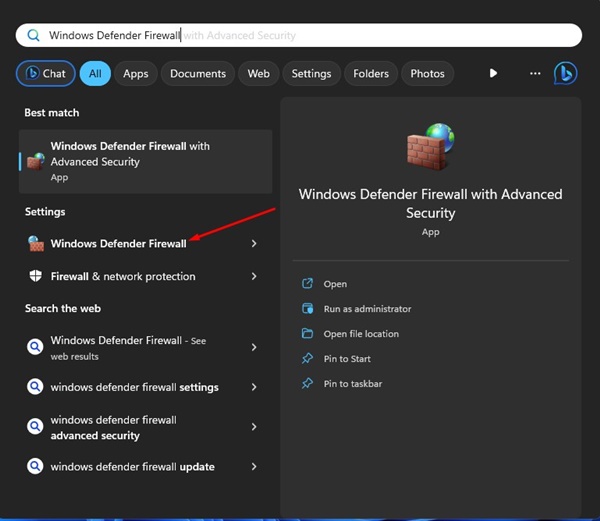Filter results by Photos
Viewport: 600px width, 521px height.
point(427,73)
